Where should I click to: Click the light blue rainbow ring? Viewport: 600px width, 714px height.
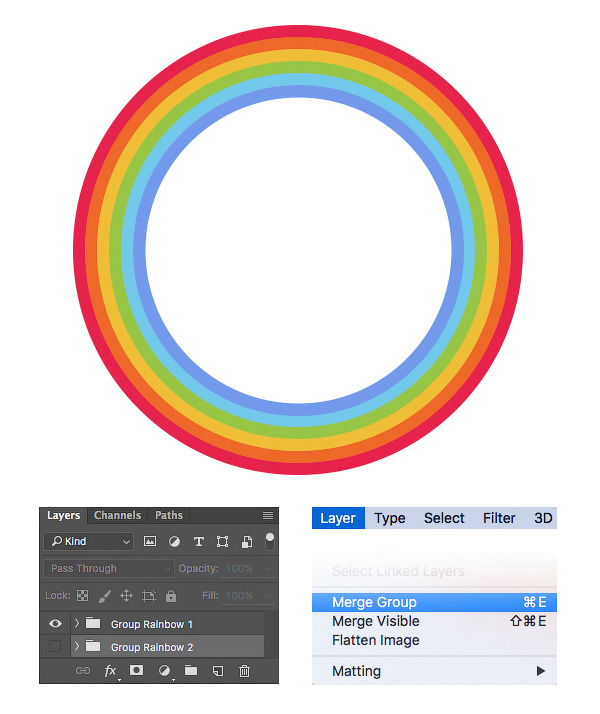pos(298,79)
